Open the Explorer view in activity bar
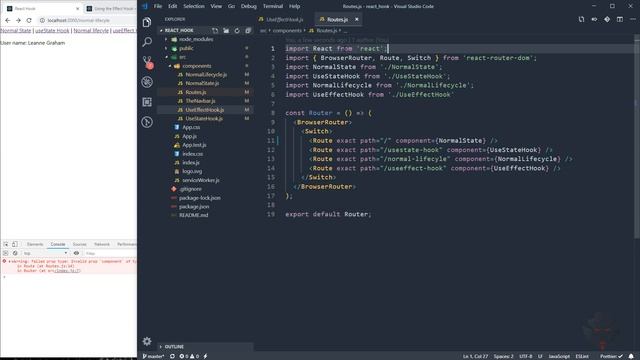640x360 pixels. tap(147, 22)
